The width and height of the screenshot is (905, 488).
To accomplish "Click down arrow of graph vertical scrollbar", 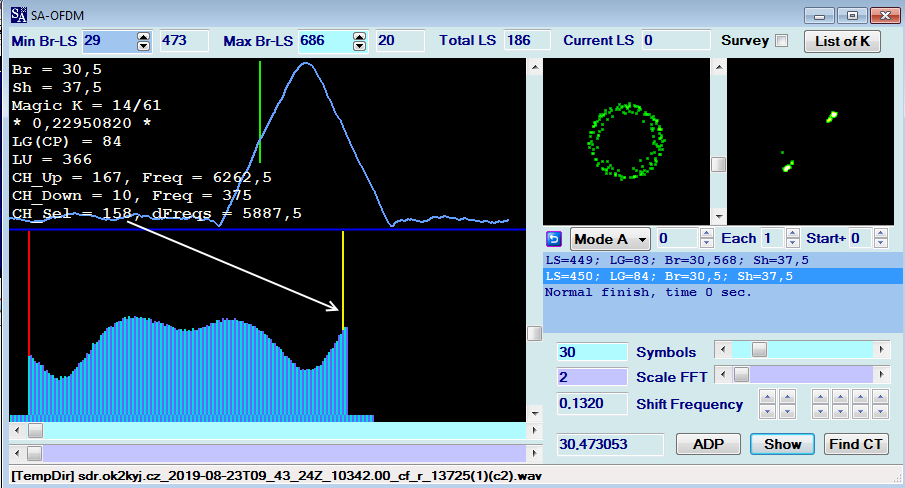I will click(x=535, y=413).
